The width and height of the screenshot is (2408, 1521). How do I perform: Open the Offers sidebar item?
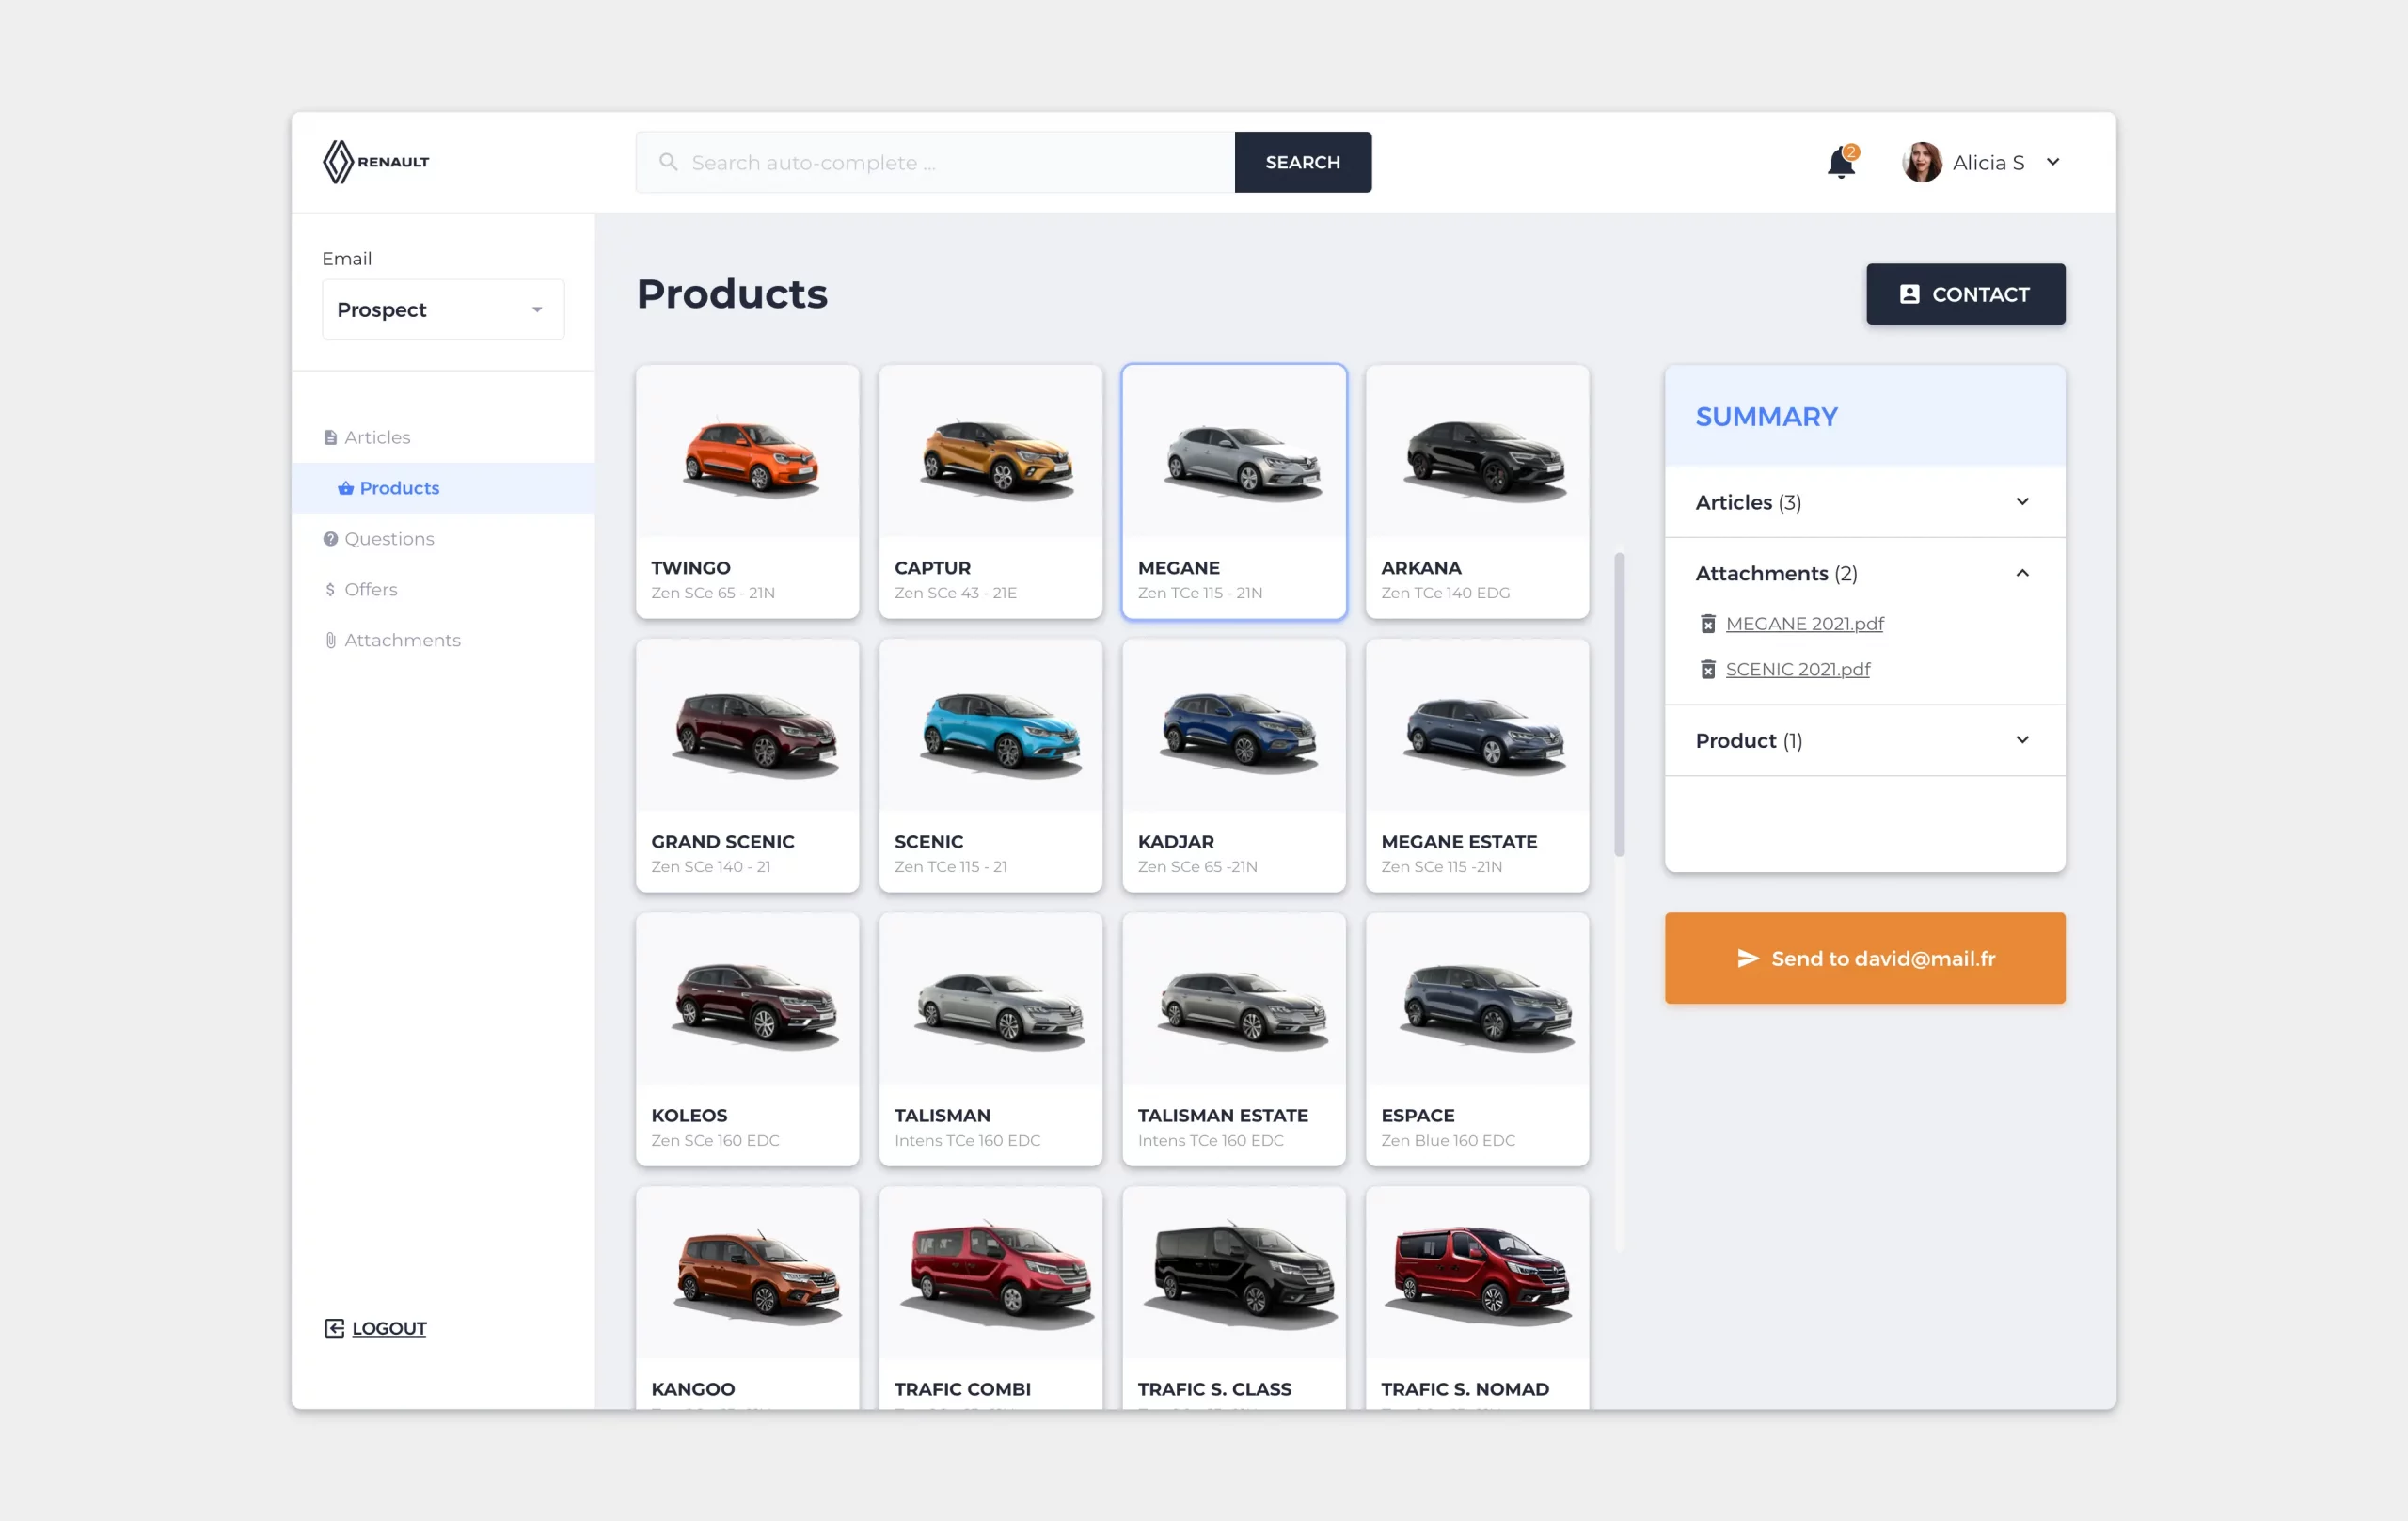(370, 589)
